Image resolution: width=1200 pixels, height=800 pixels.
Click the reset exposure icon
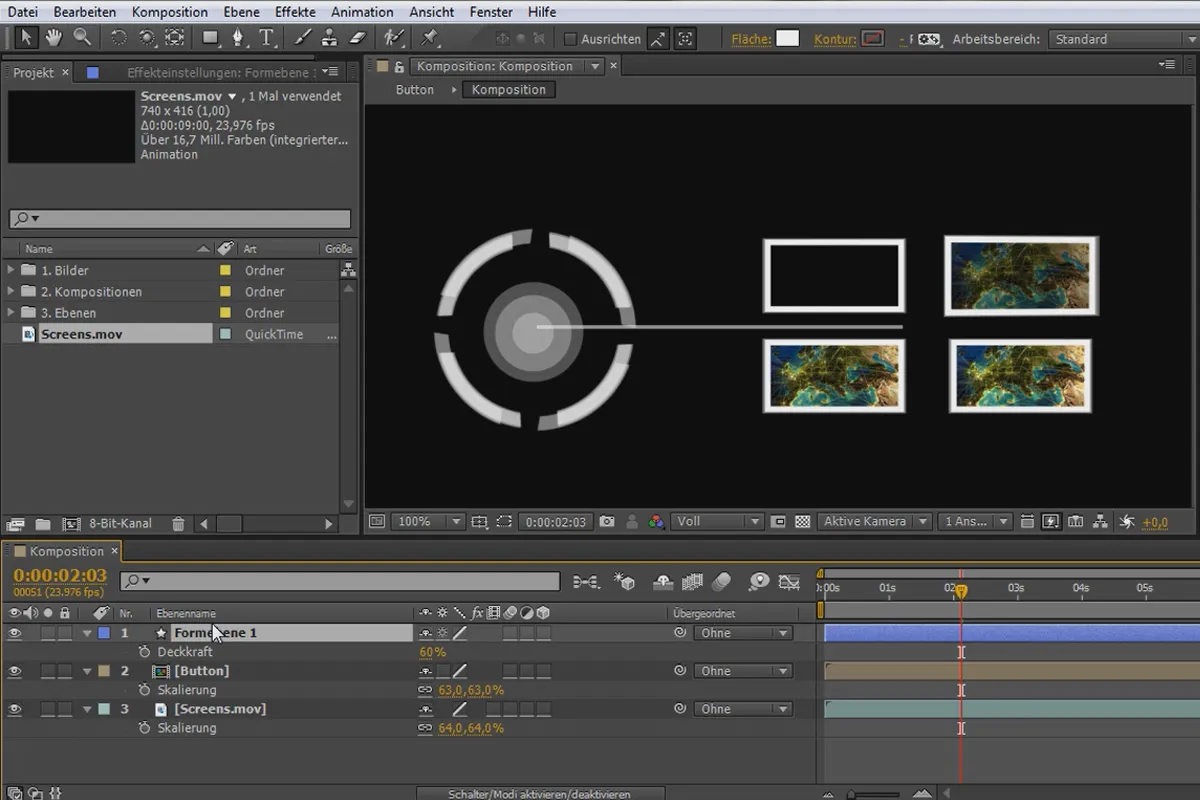(x=1127, y=522)
